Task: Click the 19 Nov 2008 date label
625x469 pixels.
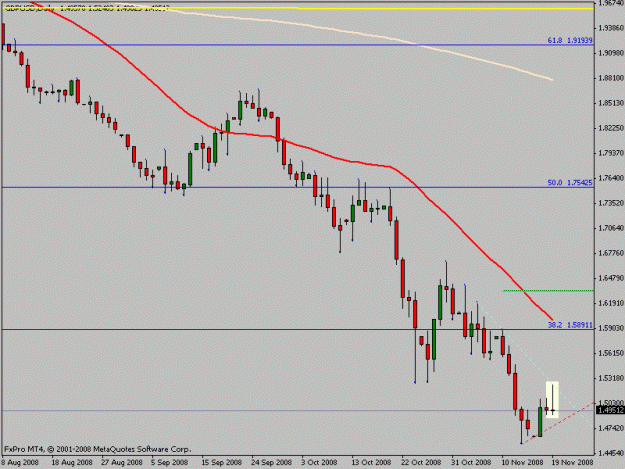Action: coord(572,463)
